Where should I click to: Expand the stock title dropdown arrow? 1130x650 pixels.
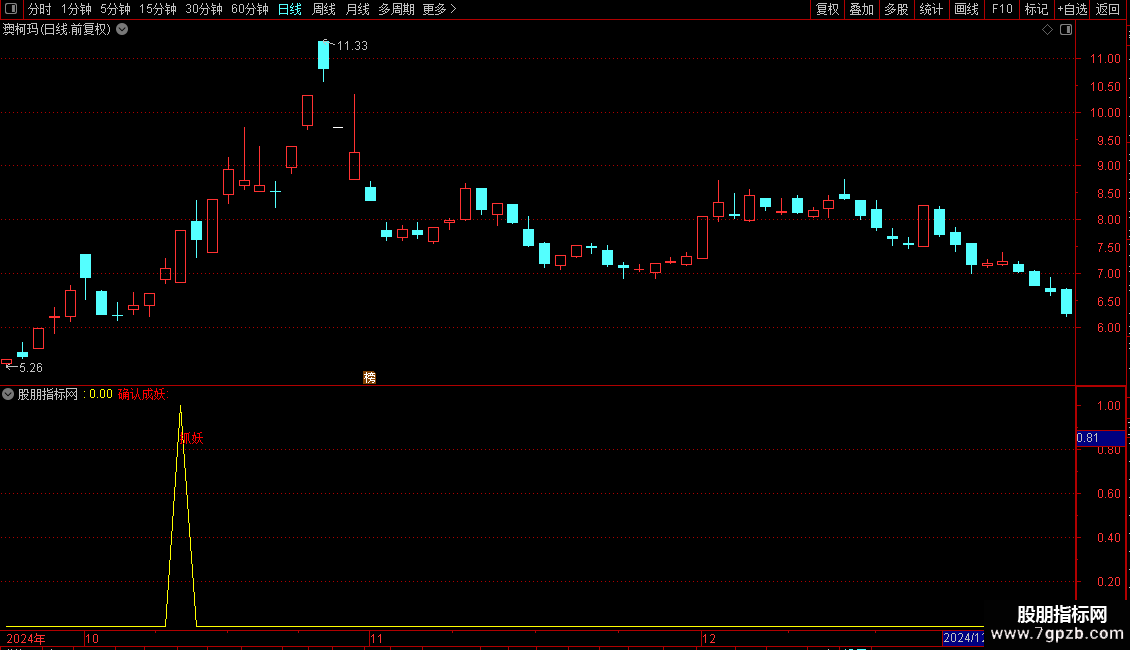pos(123,30)
